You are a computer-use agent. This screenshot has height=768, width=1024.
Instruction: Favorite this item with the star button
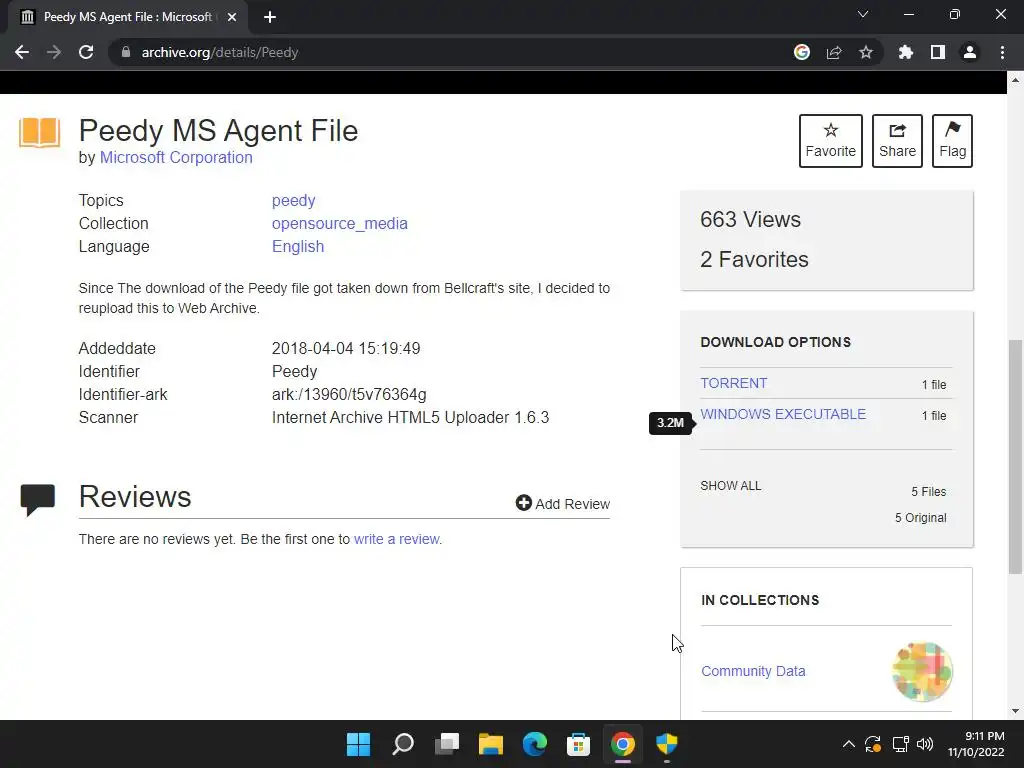tap(831, 141)
